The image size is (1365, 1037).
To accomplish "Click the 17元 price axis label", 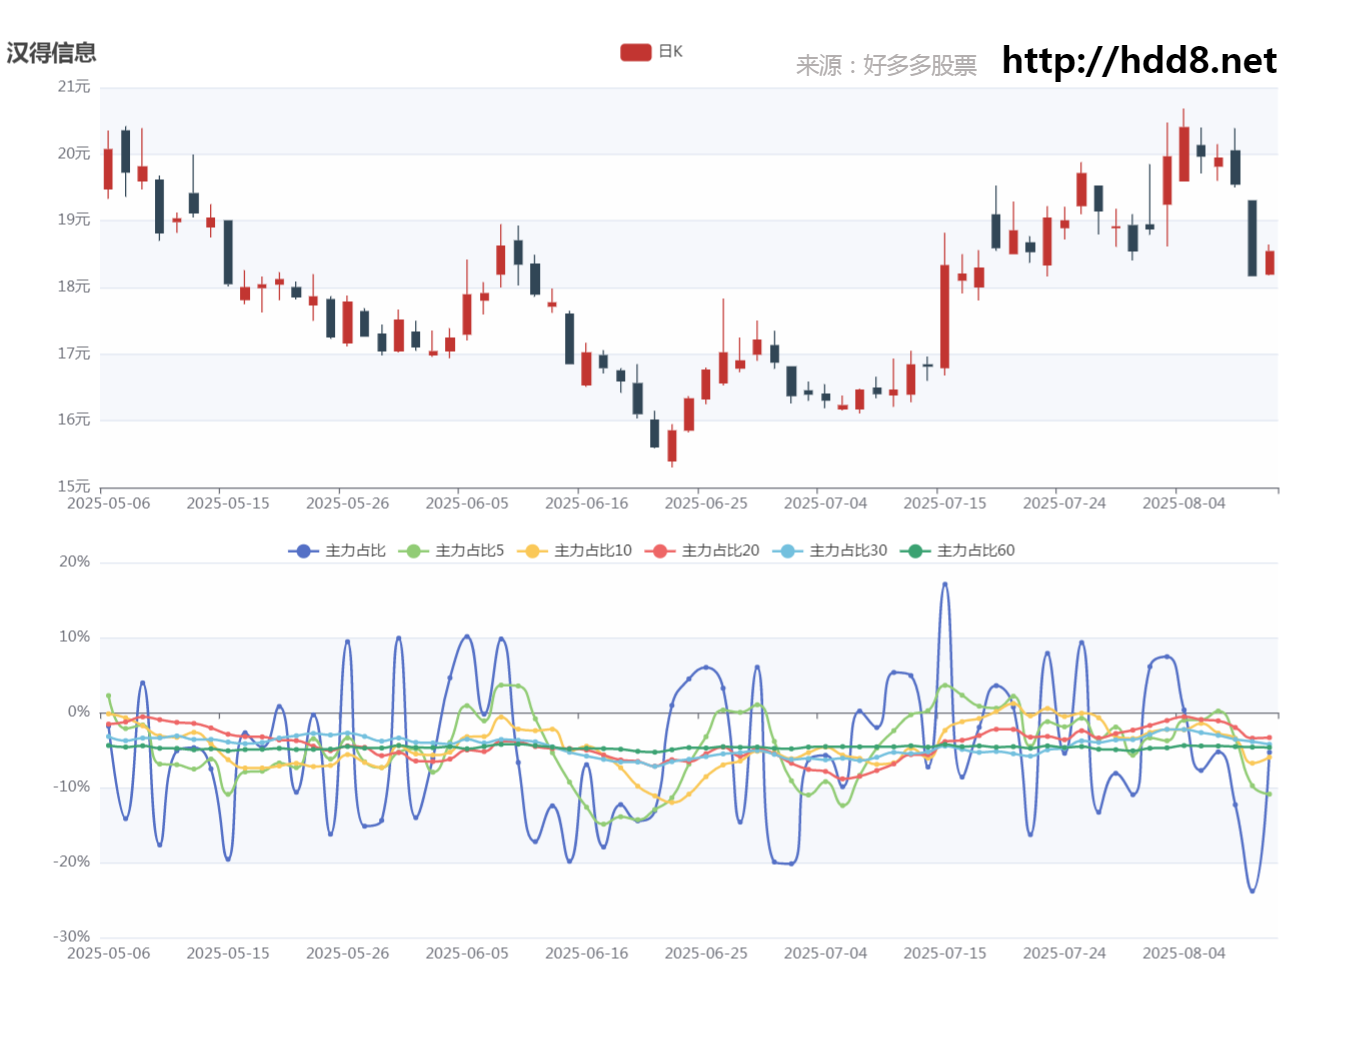I will point(74,353).
